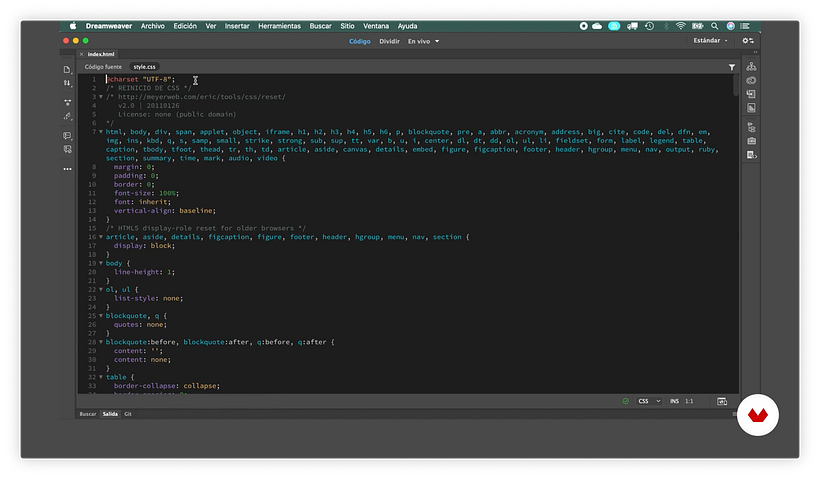Open the Ventana menu

pyautogui.click(x=376, y=26)
